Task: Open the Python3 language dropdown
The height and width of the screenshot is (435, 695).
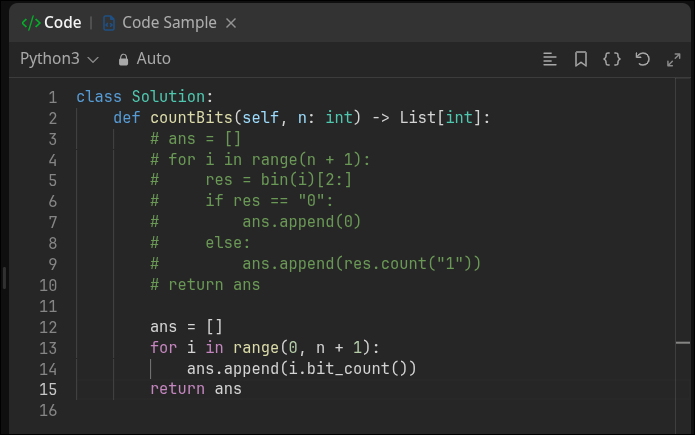Action: (x=59, y=59)
